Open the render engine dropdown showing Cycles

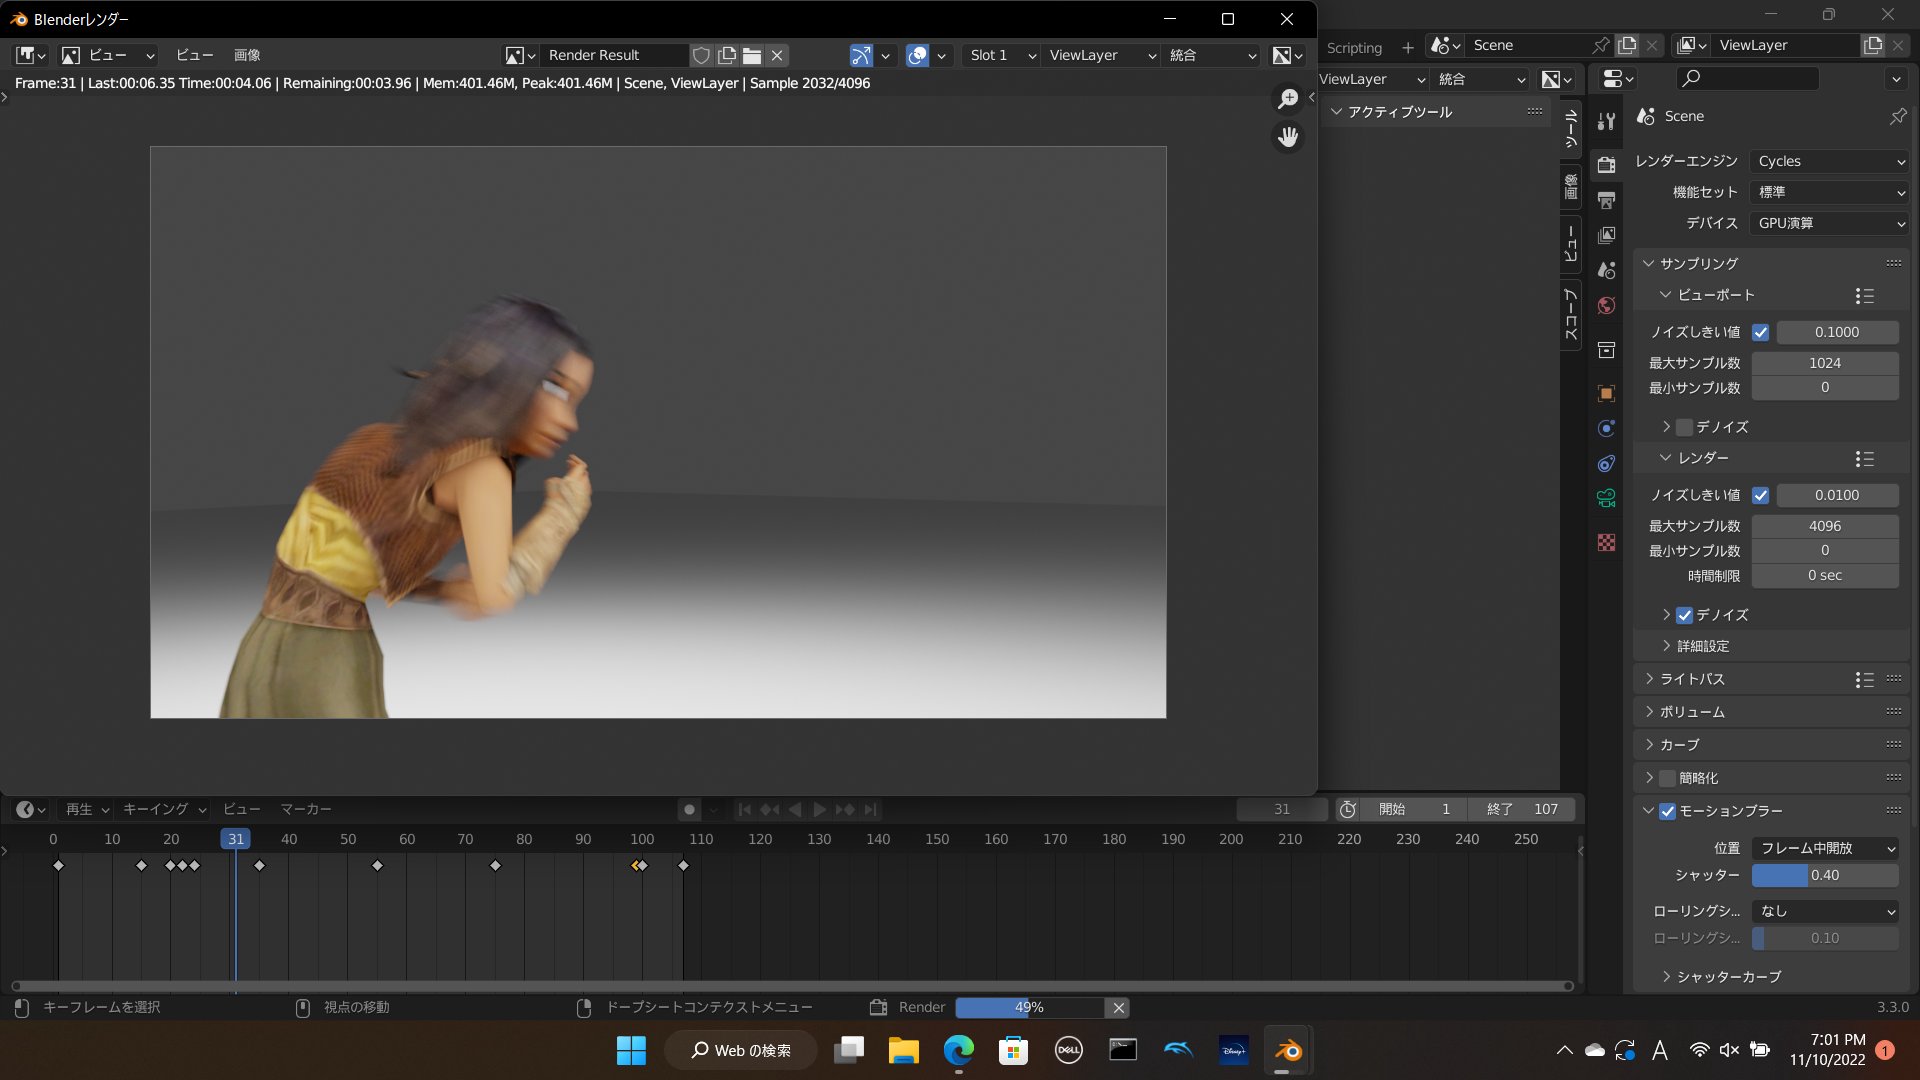[1828, 160]
